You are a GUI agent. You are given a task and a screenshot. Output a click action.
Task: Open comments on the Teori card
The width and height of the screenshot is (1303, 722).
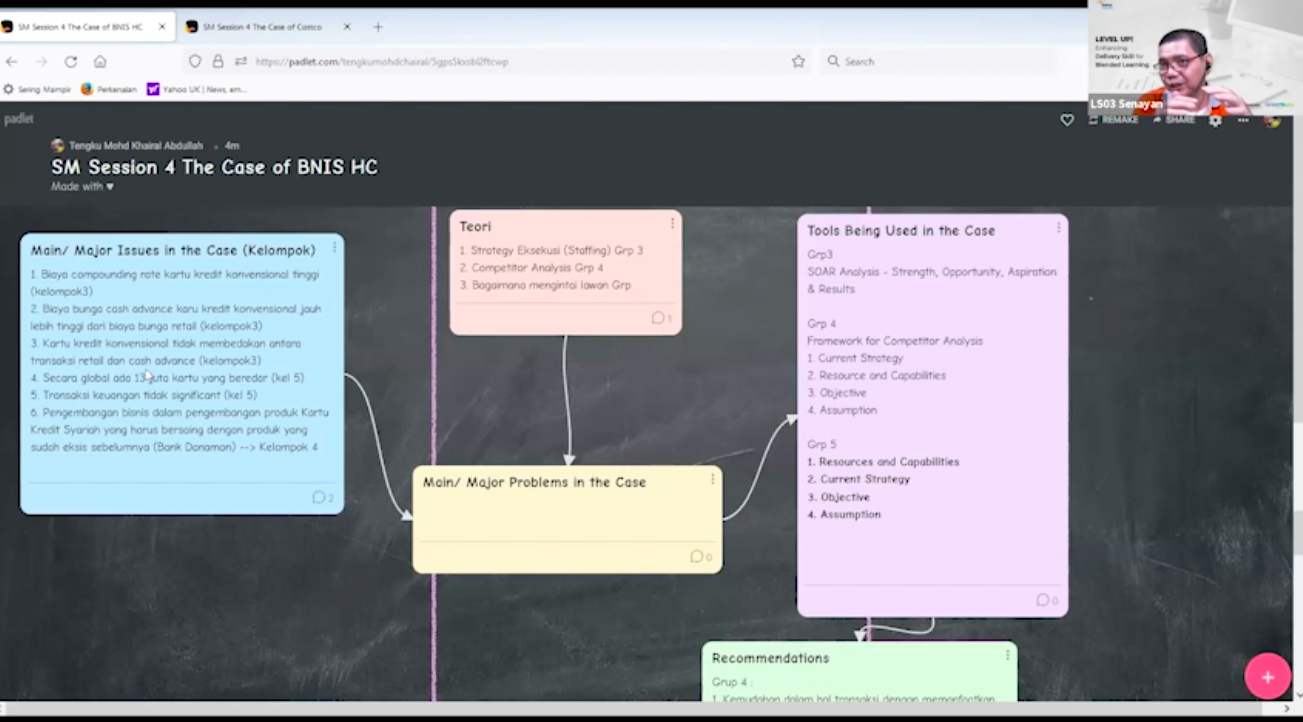(x=661, y=318)
